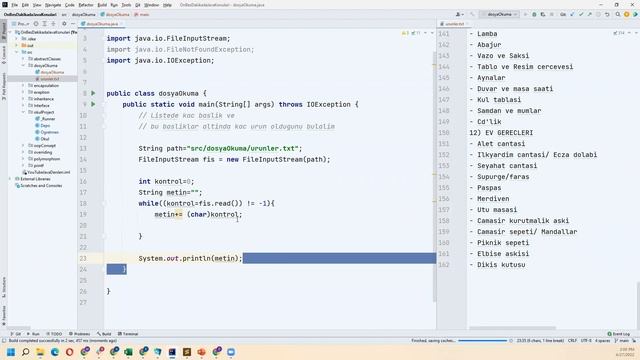Expand the encapsulation package
Screen dimensions: 640x360
point(23,86)
